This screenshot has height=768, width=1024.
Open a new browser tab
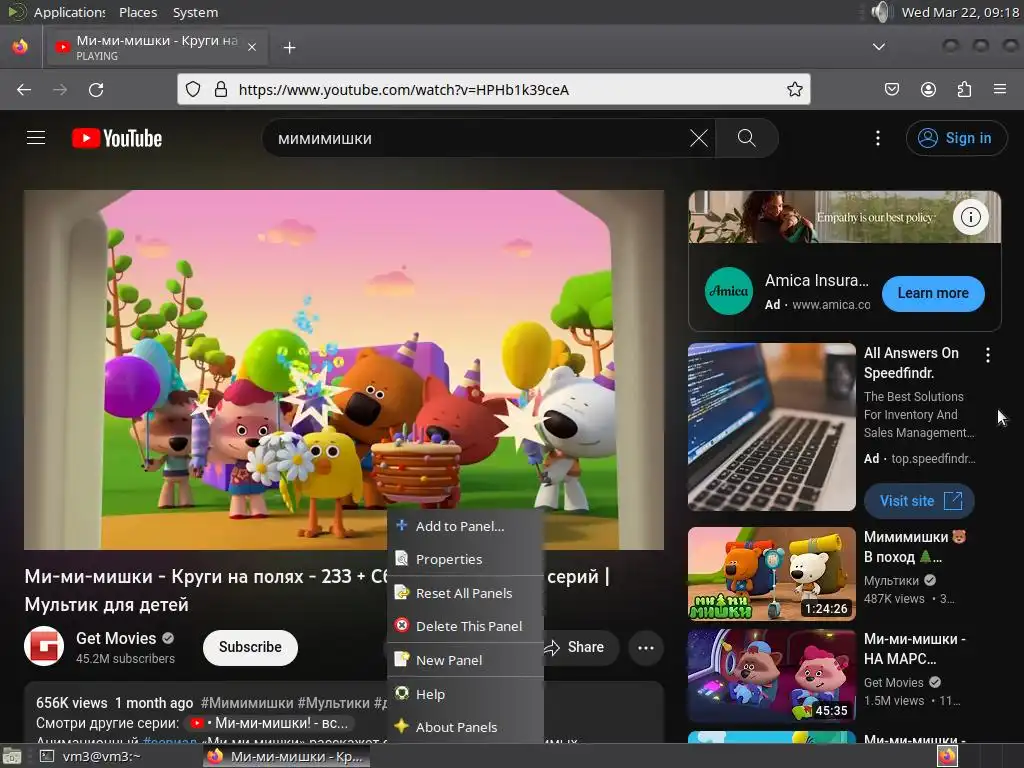click(289, 48)
